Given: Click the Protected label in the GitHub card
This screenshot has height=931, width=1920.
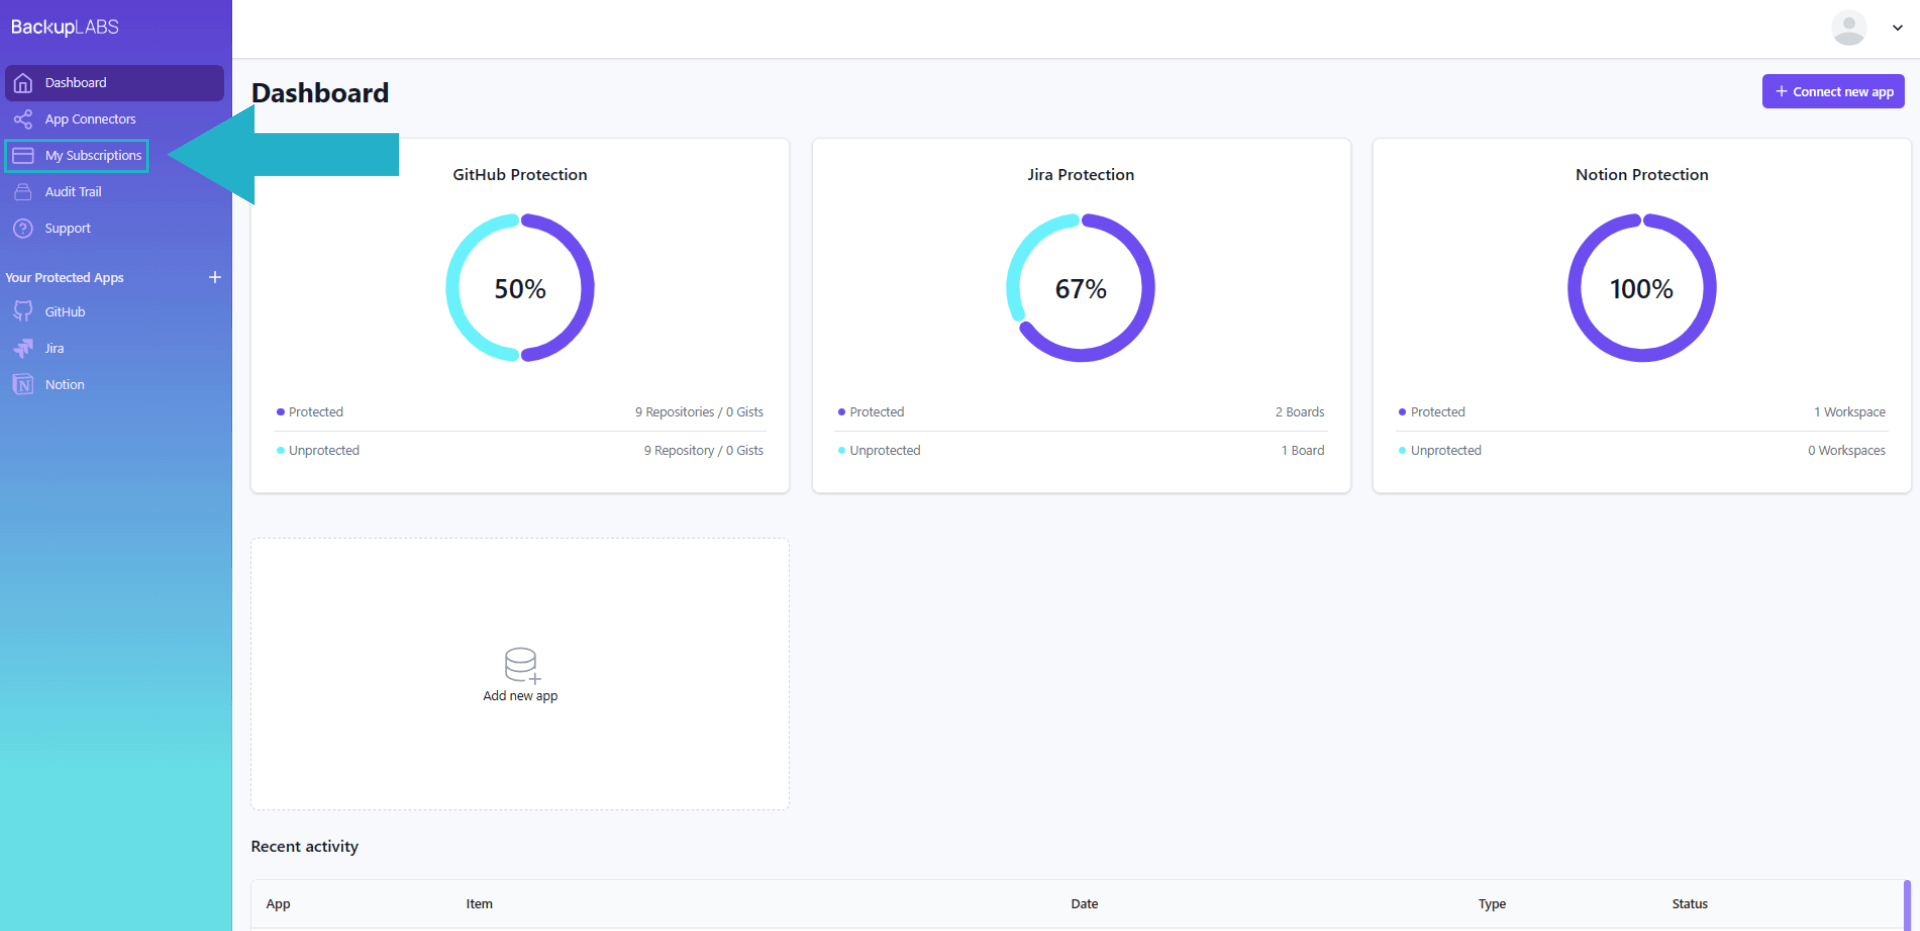Looking at the screenshot, I should pyautogui.click(x=316, y=412).
